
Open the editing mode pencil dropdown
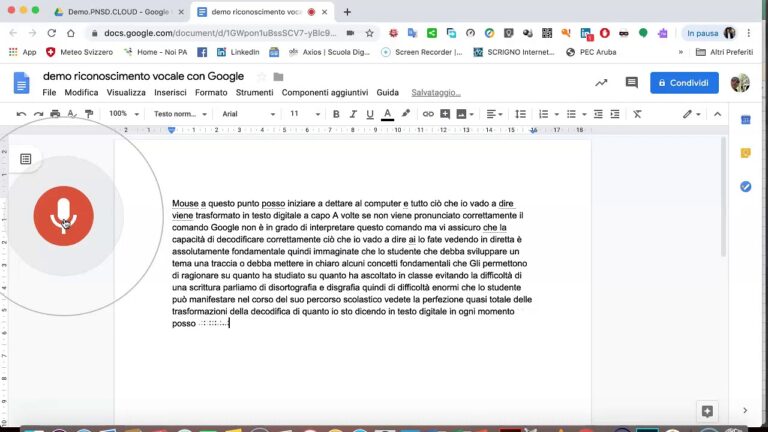pos(692,114)
